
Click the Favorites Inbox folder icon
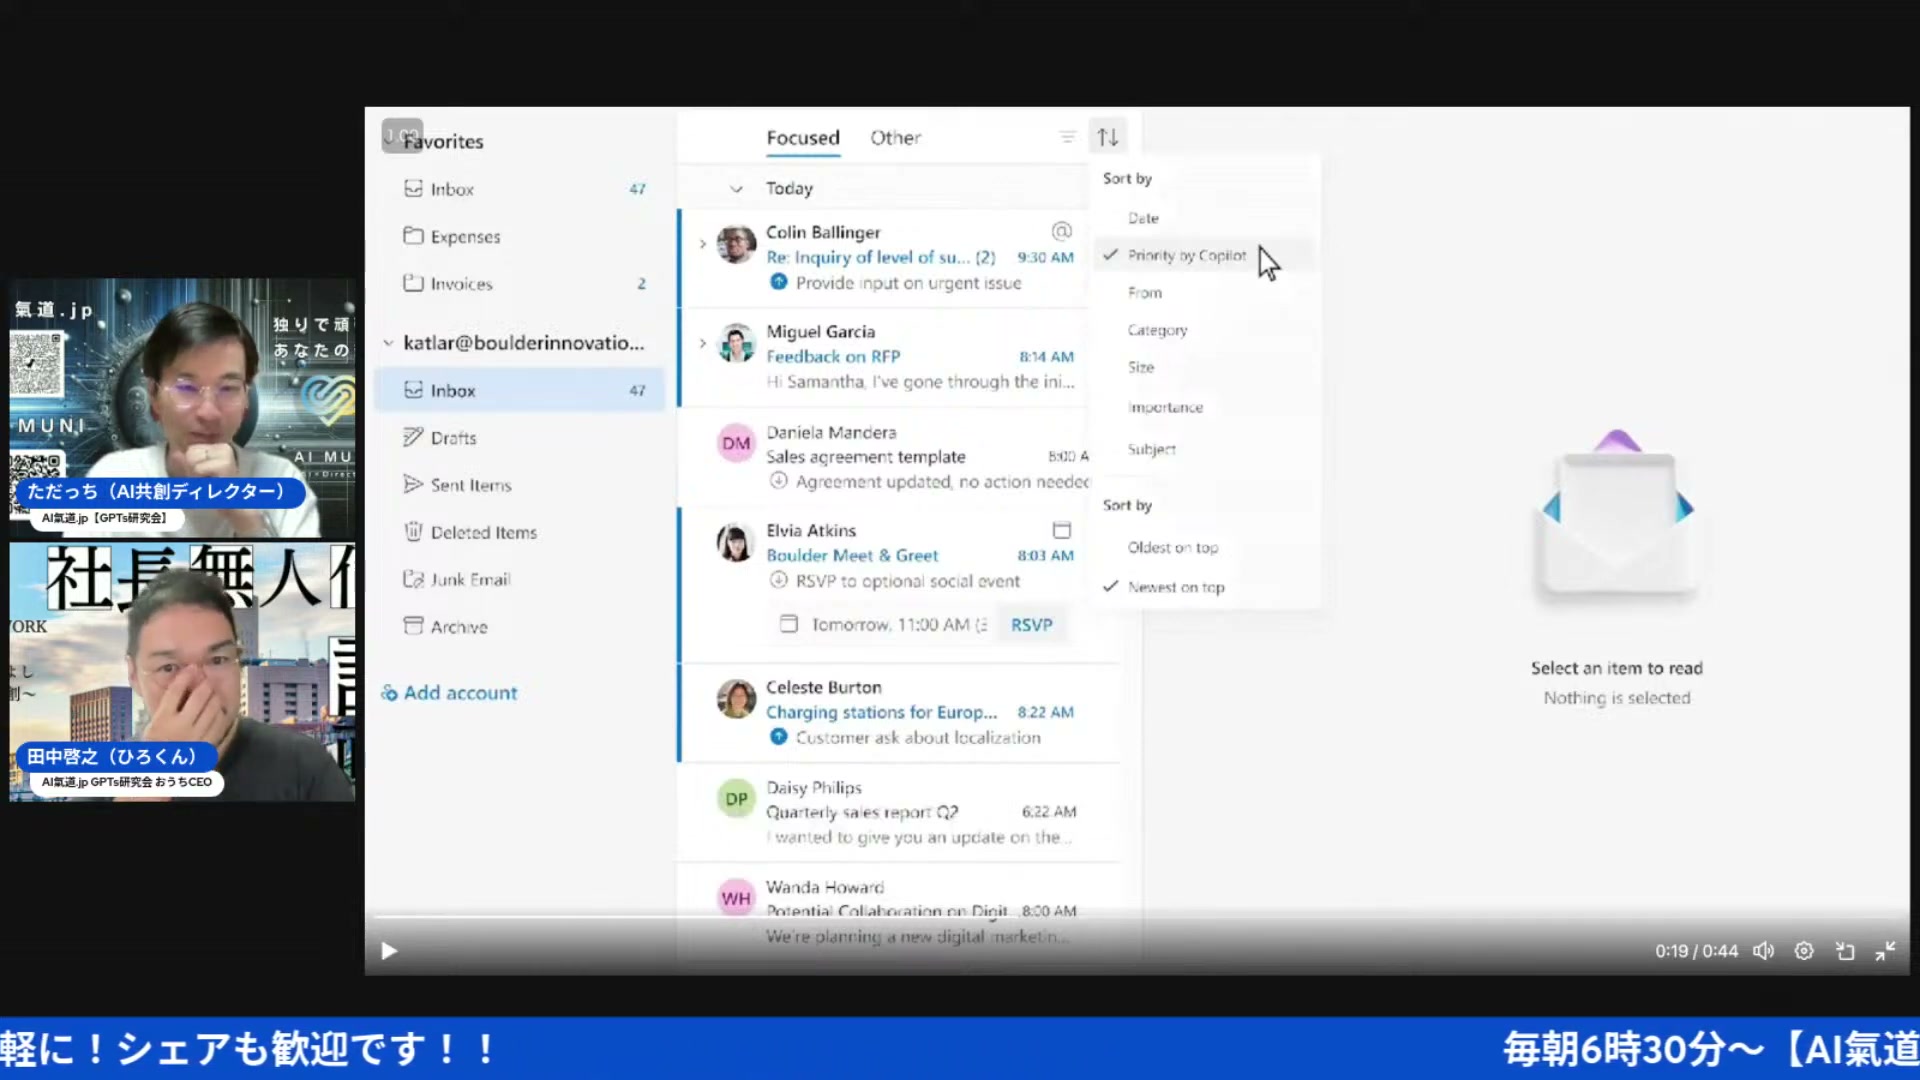(413, 188)
